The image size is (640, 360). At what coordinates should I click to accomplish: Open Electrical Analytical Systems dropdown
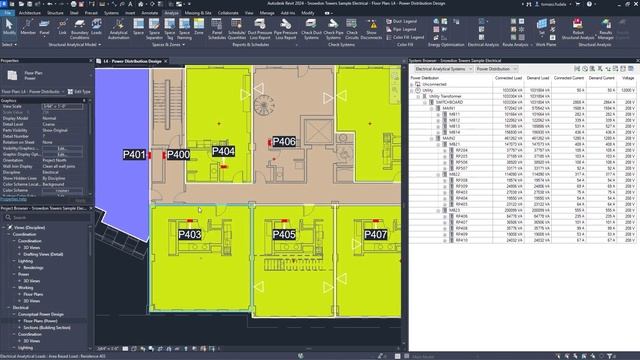click(x=444, y=69)
